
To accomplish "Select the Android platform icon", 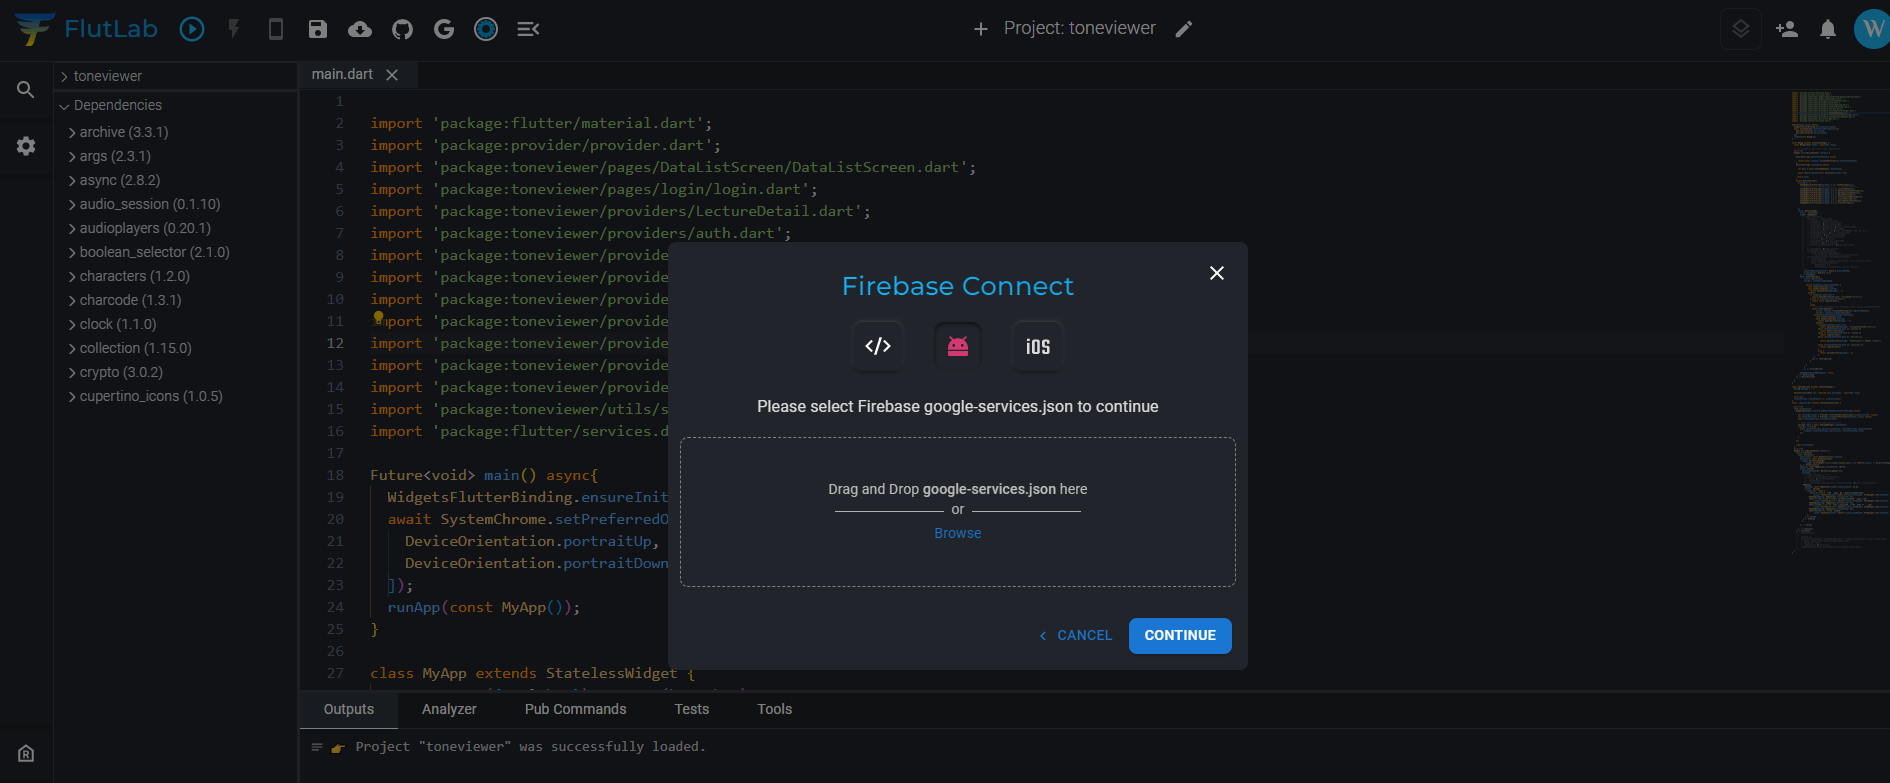I will (x=958, y=346).
